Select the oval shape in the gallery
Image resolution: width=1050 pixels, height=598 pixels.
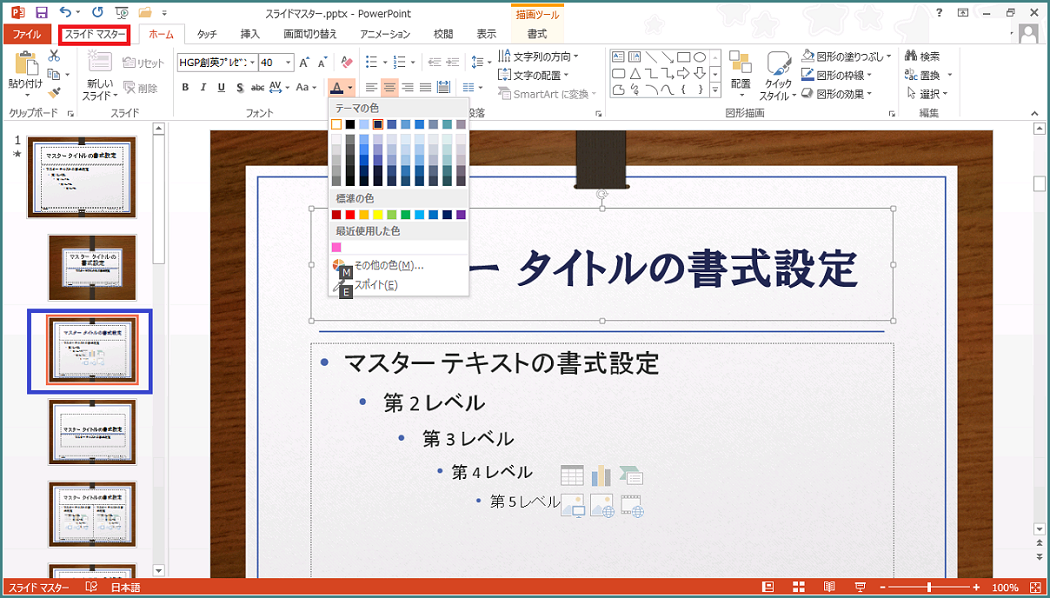pos(699,57)
